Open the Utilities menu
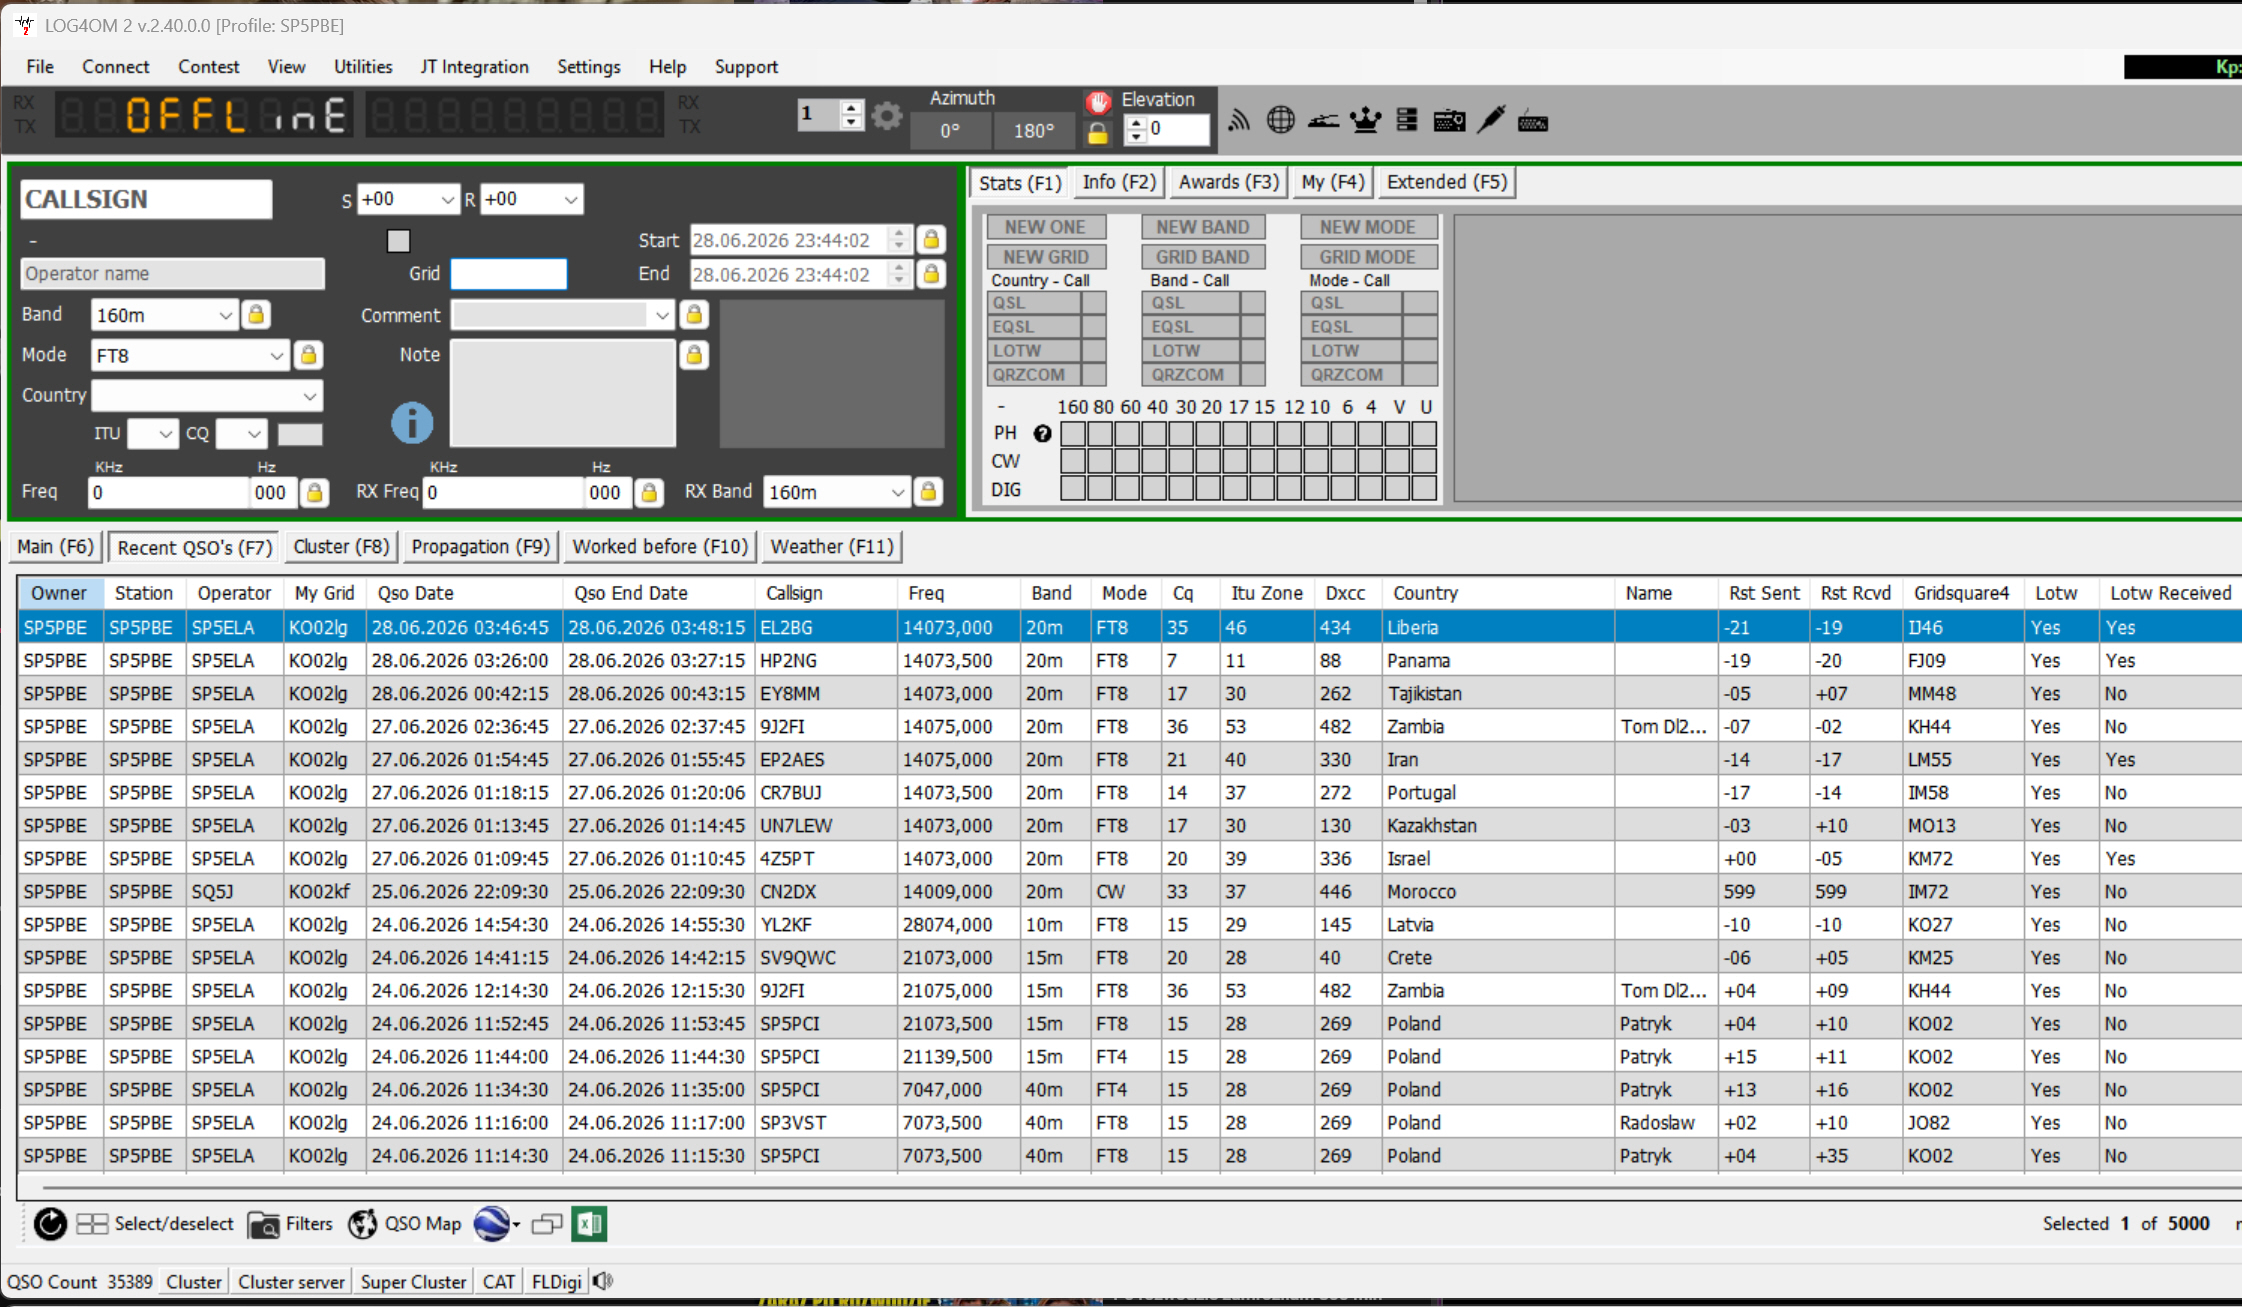This screenshot has height=1307, width=2242. coord(363,67)
